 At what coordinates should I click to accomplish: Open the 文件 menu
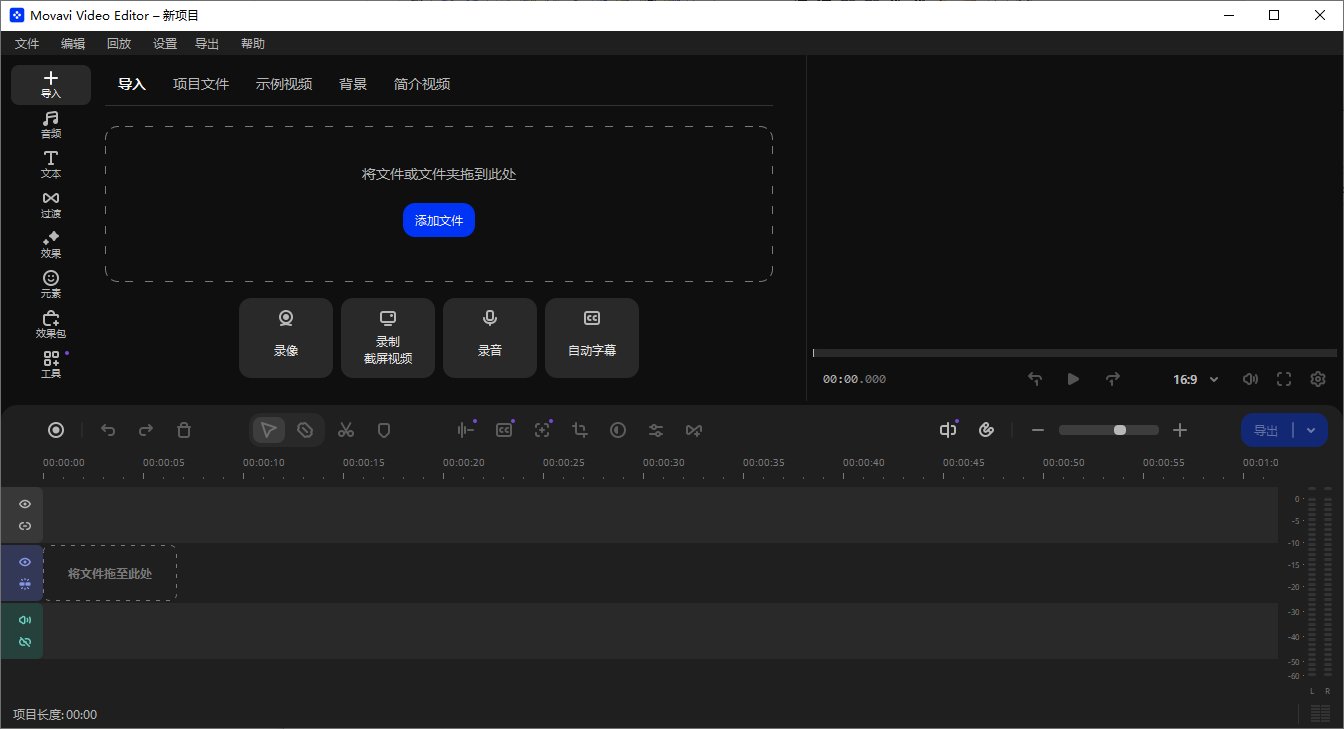pos(27,43)
